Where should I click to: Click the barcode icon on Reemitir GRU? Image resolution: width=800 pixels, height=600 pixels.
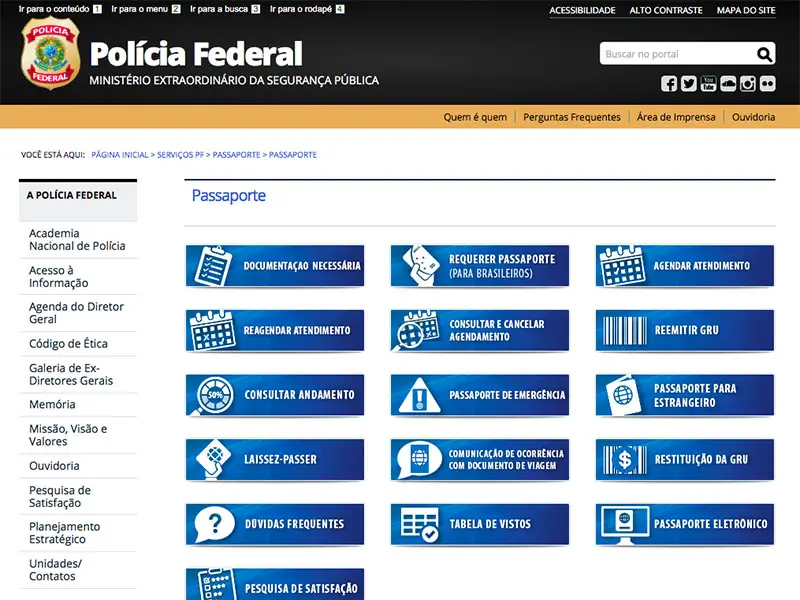point(624,331)
